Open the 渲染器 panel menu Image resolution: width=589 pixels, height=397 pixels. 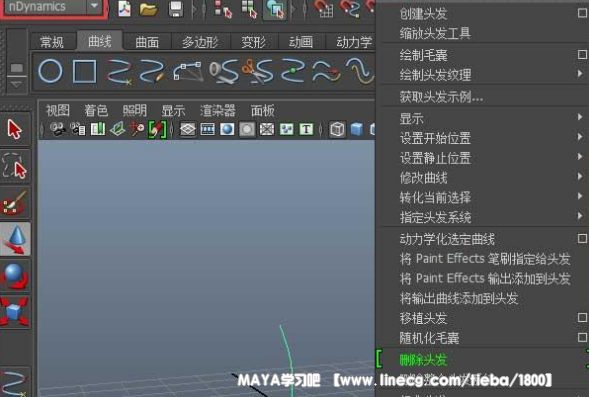217,111
